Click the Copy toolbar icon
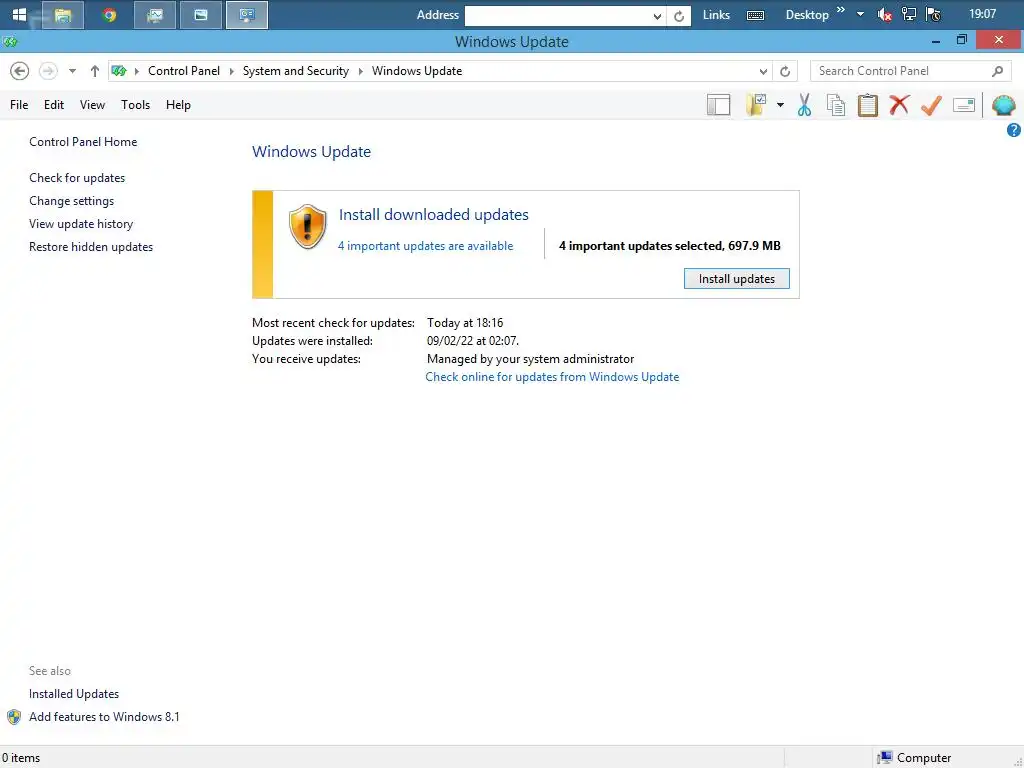This screenshot has height=768, width=1024. pyautogui.click(x=836, y=105)
